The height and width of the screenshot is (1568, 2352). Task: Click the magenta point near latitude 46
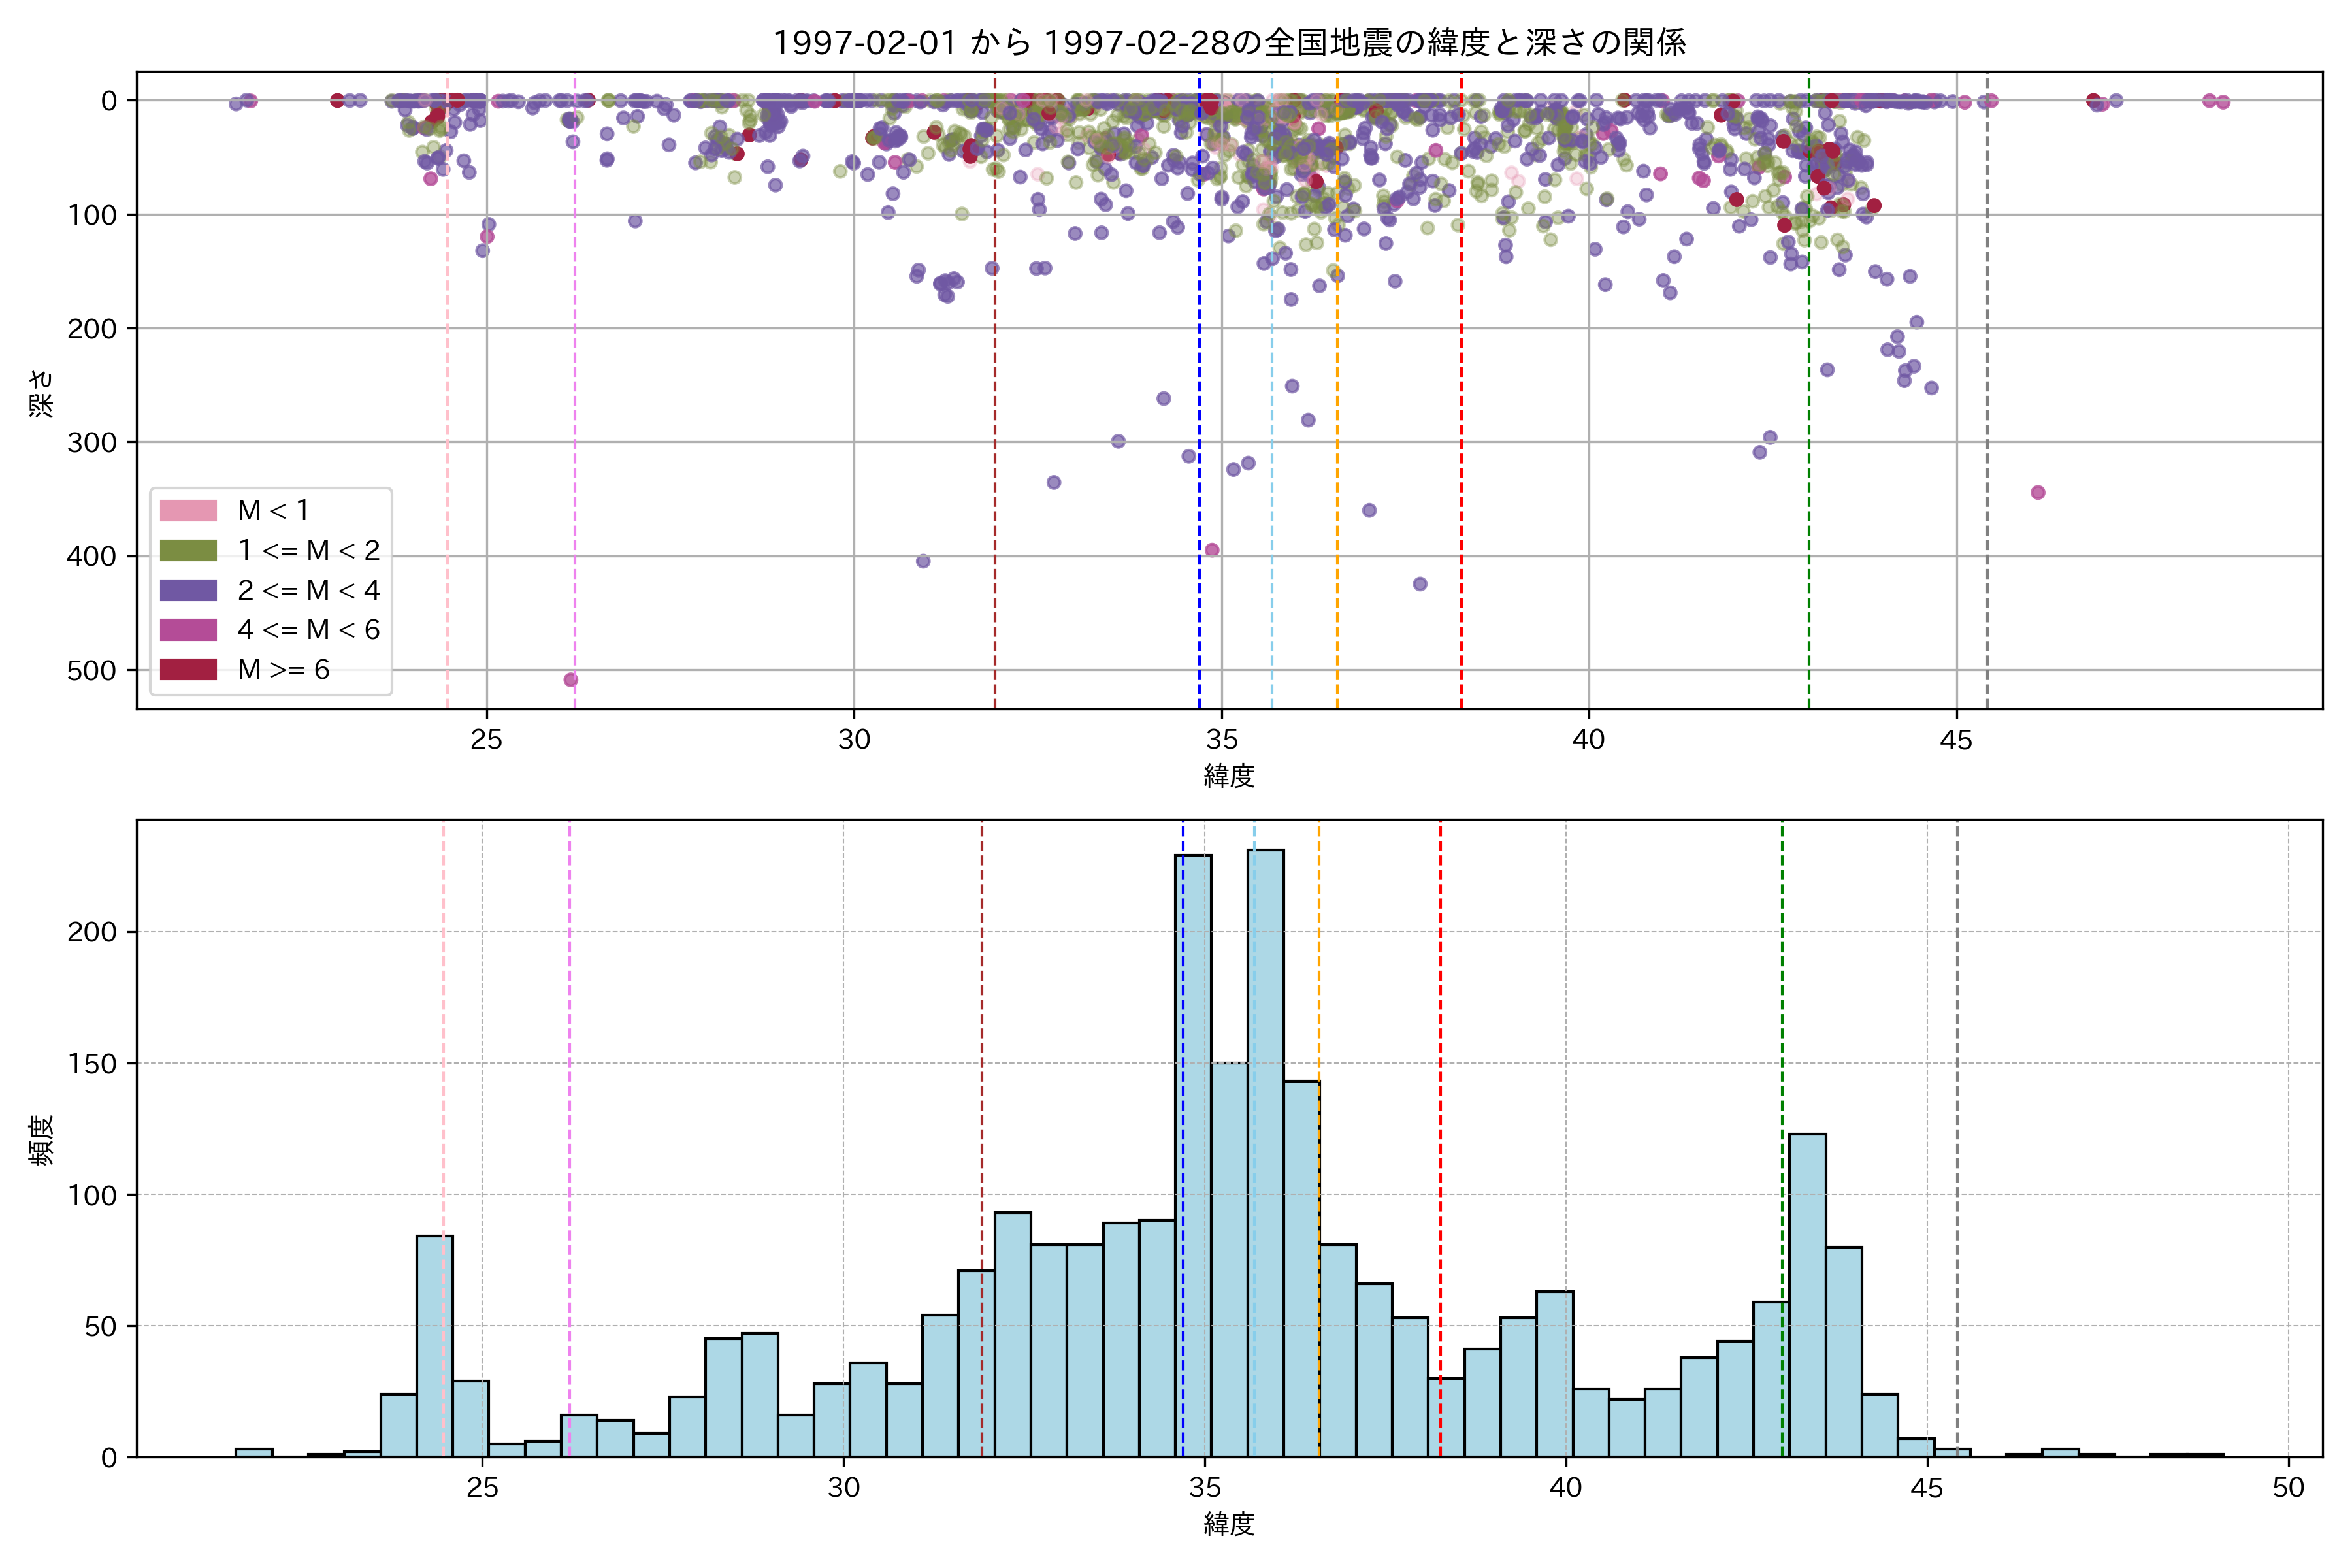(2038, 492)
